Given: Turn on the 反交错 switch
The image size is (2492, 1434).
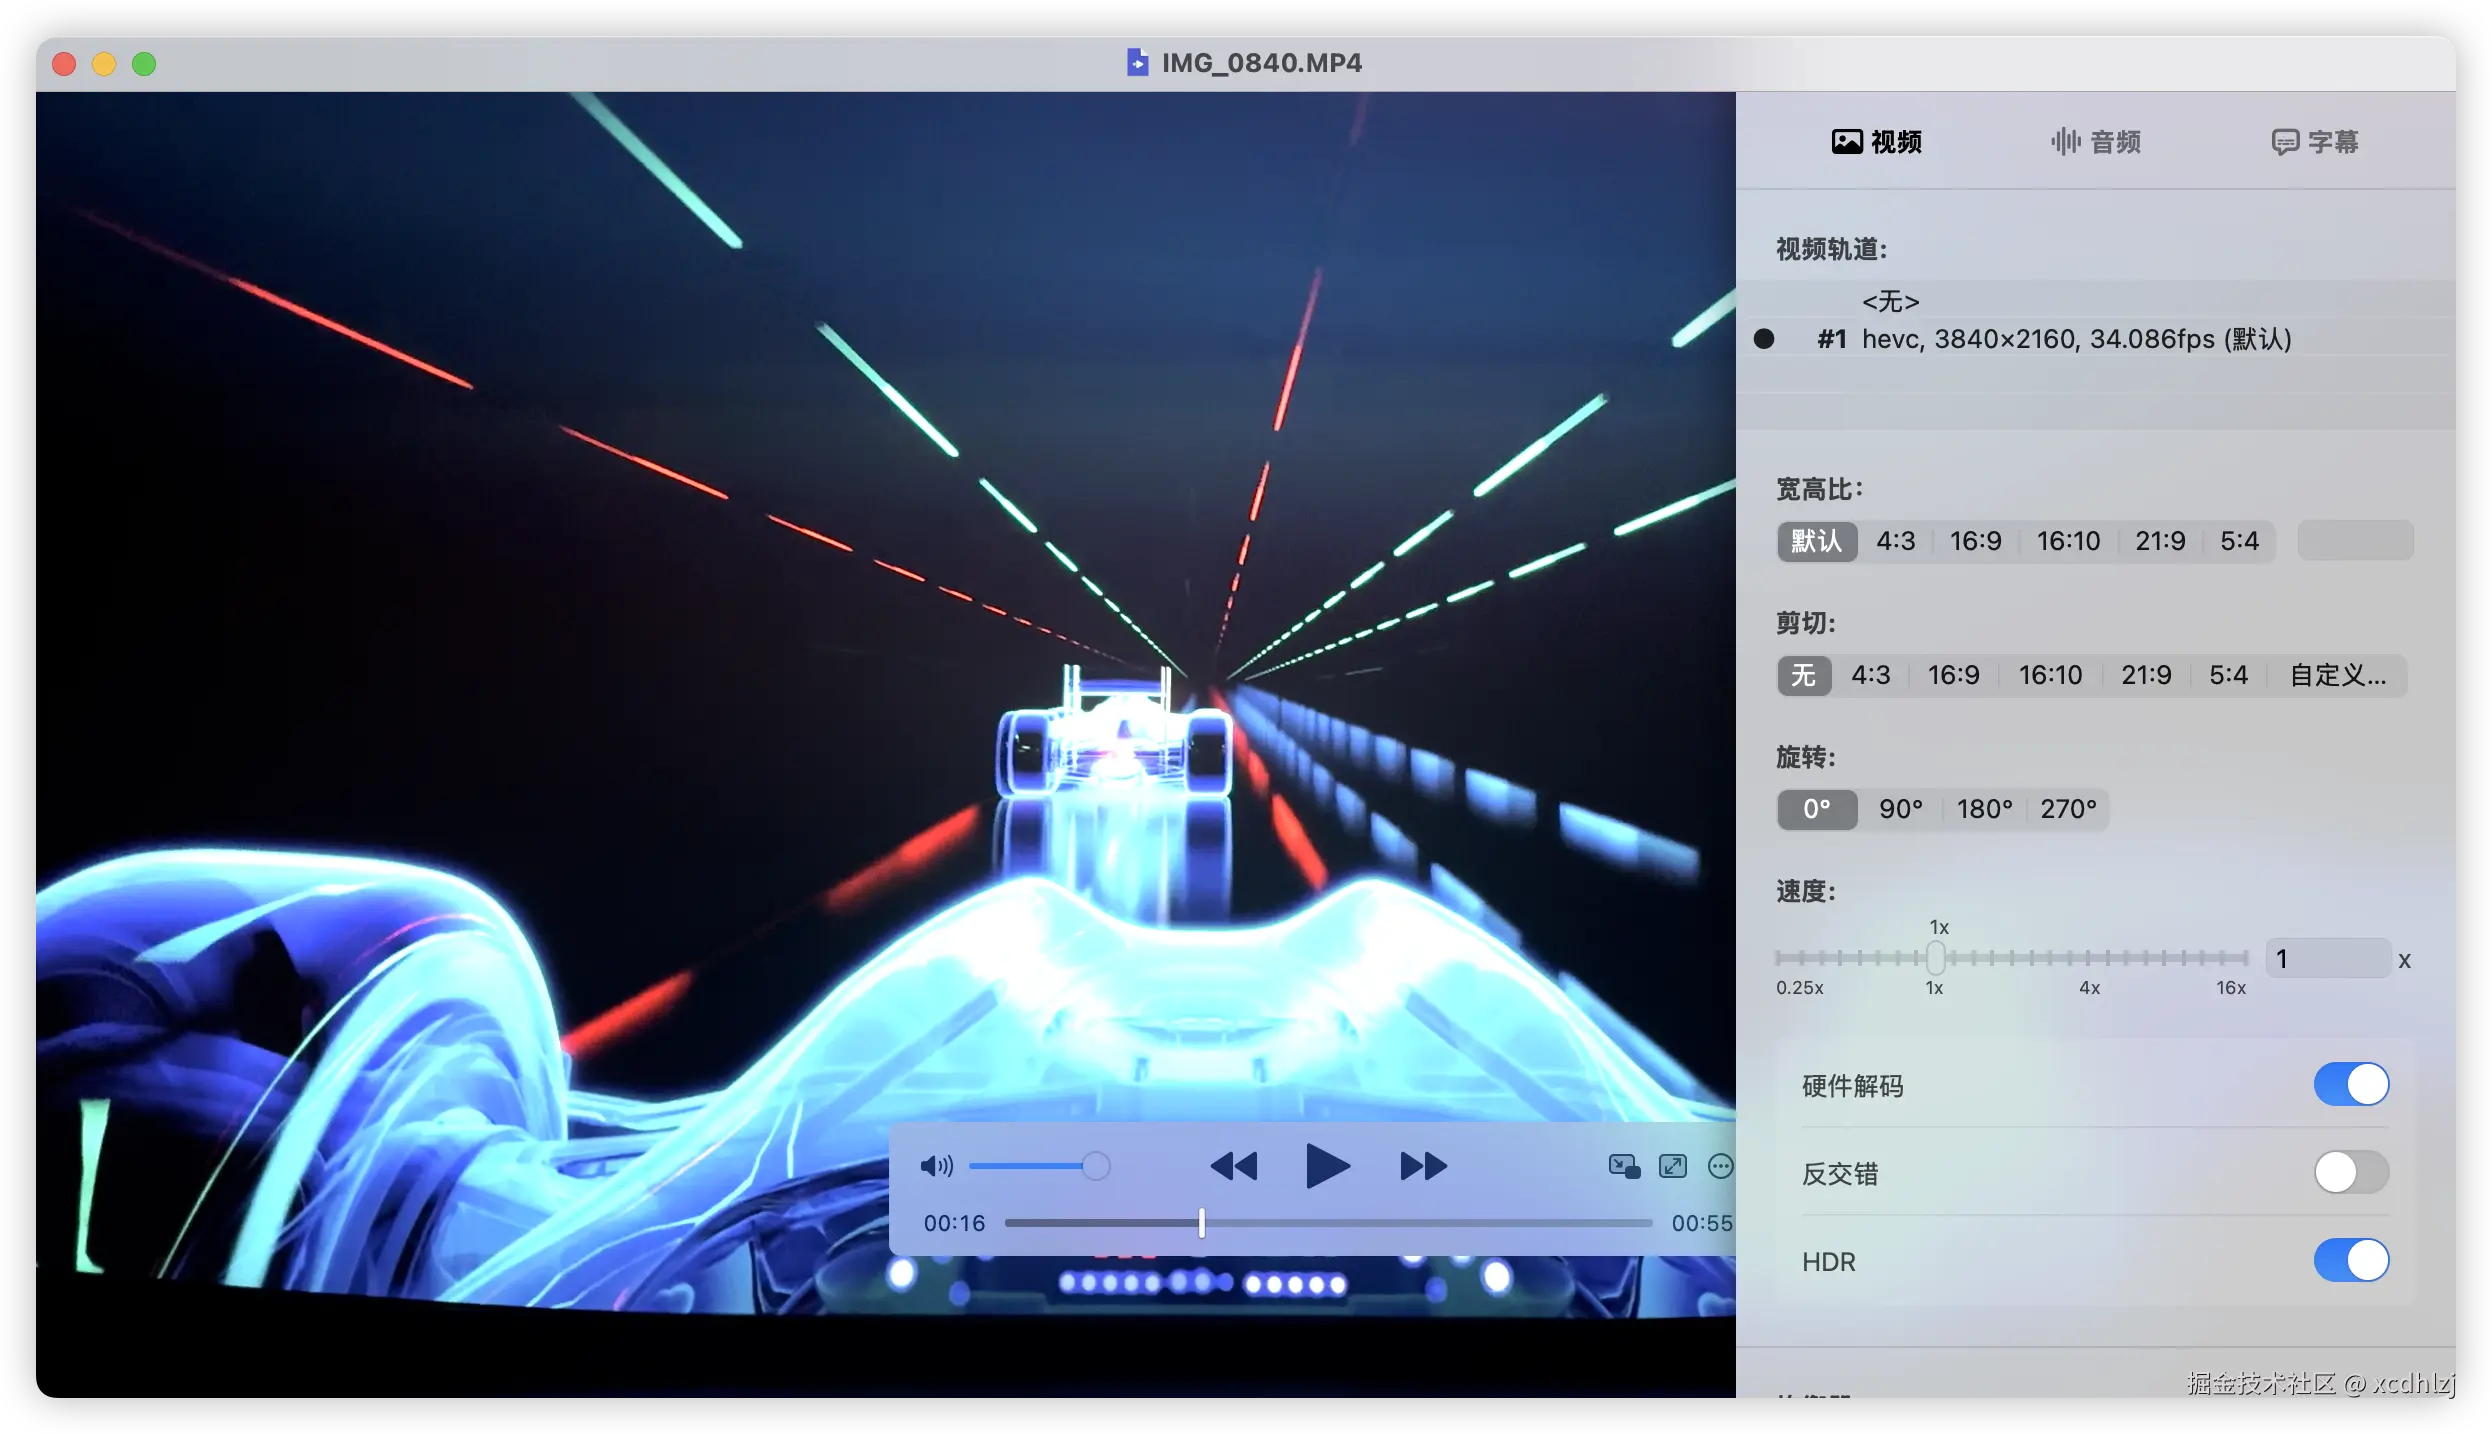Looking at the screenshot, I should 2350,1173.
